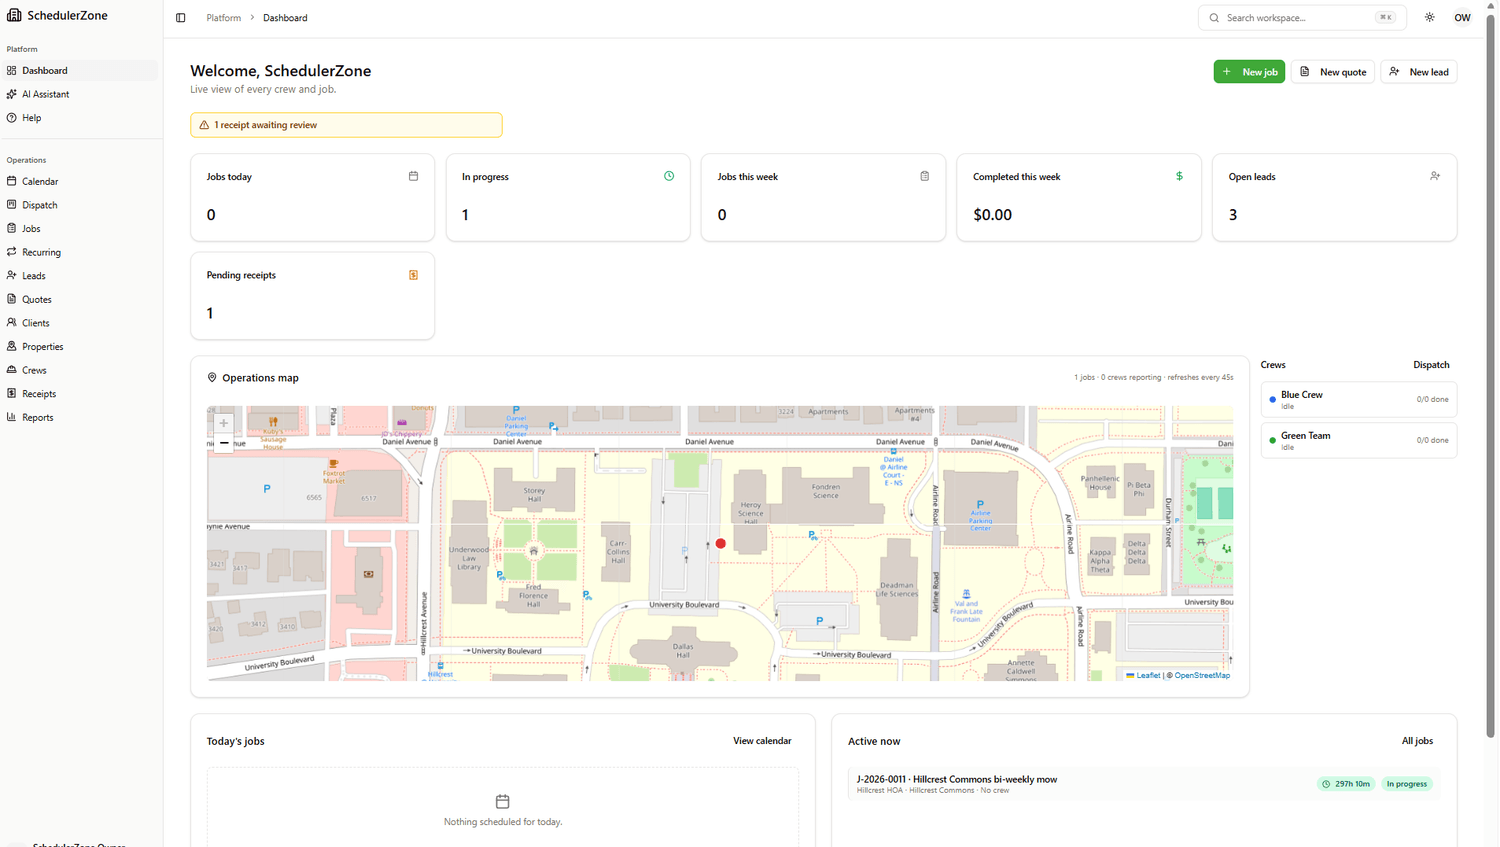Focus the Search workspace field

coord(1302,18)
